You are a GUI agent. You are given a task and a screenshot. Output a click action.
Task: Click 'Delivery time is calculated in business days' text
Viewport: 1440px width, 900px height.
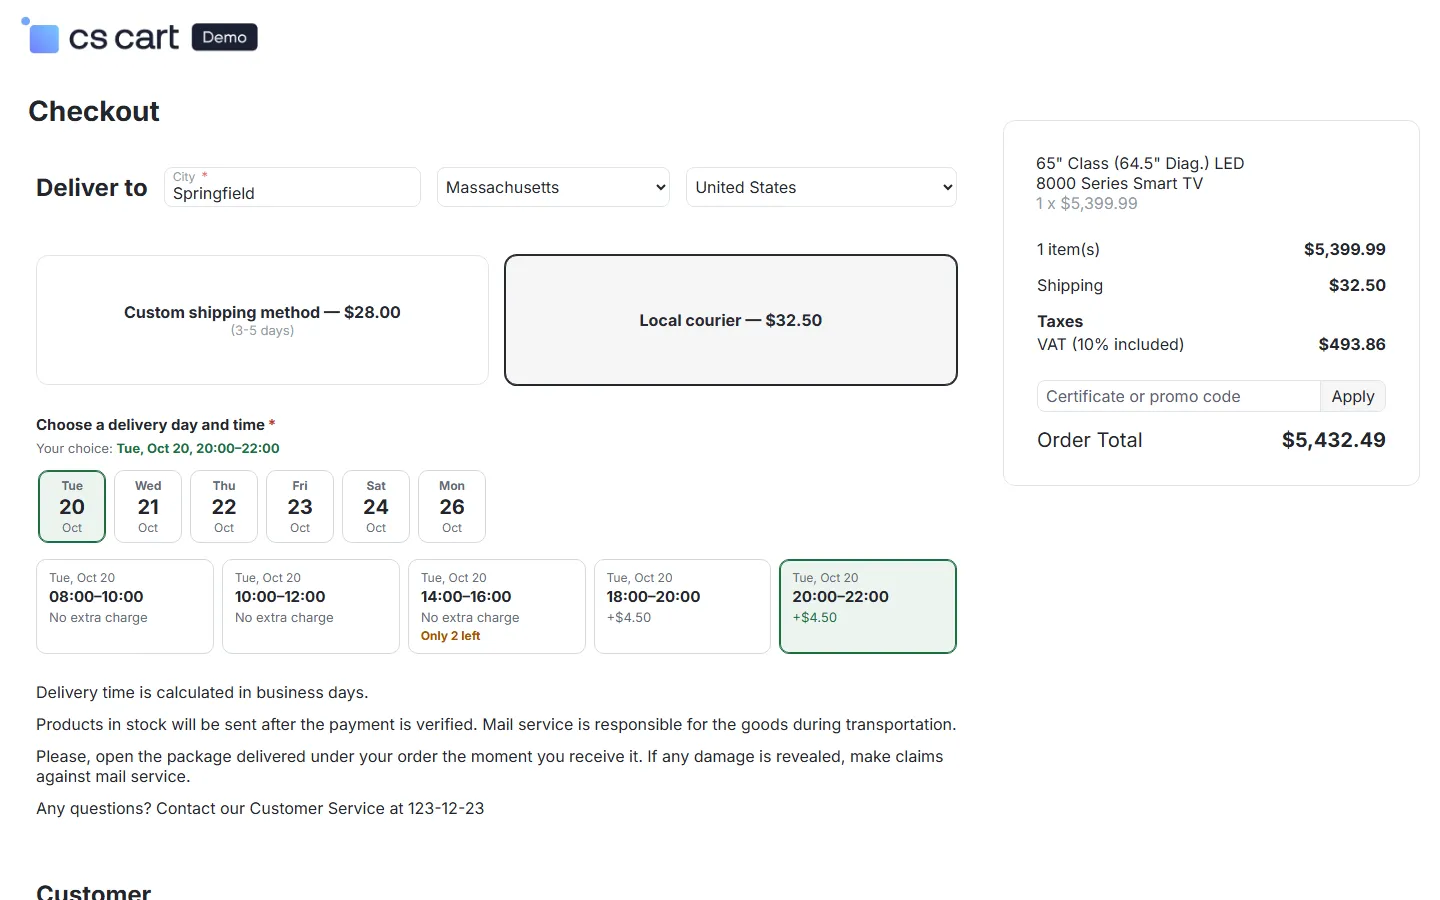(x=202, y=692)
